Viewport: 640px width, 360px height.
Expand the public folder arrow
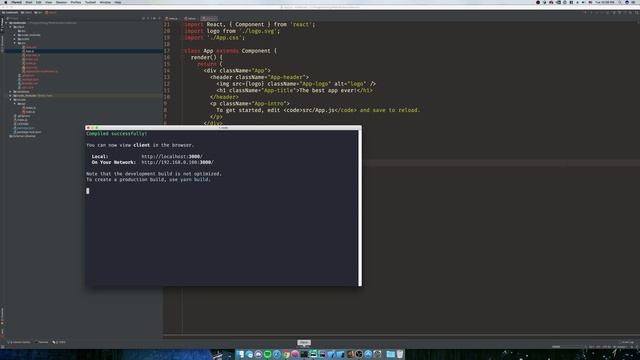point(14,39)
